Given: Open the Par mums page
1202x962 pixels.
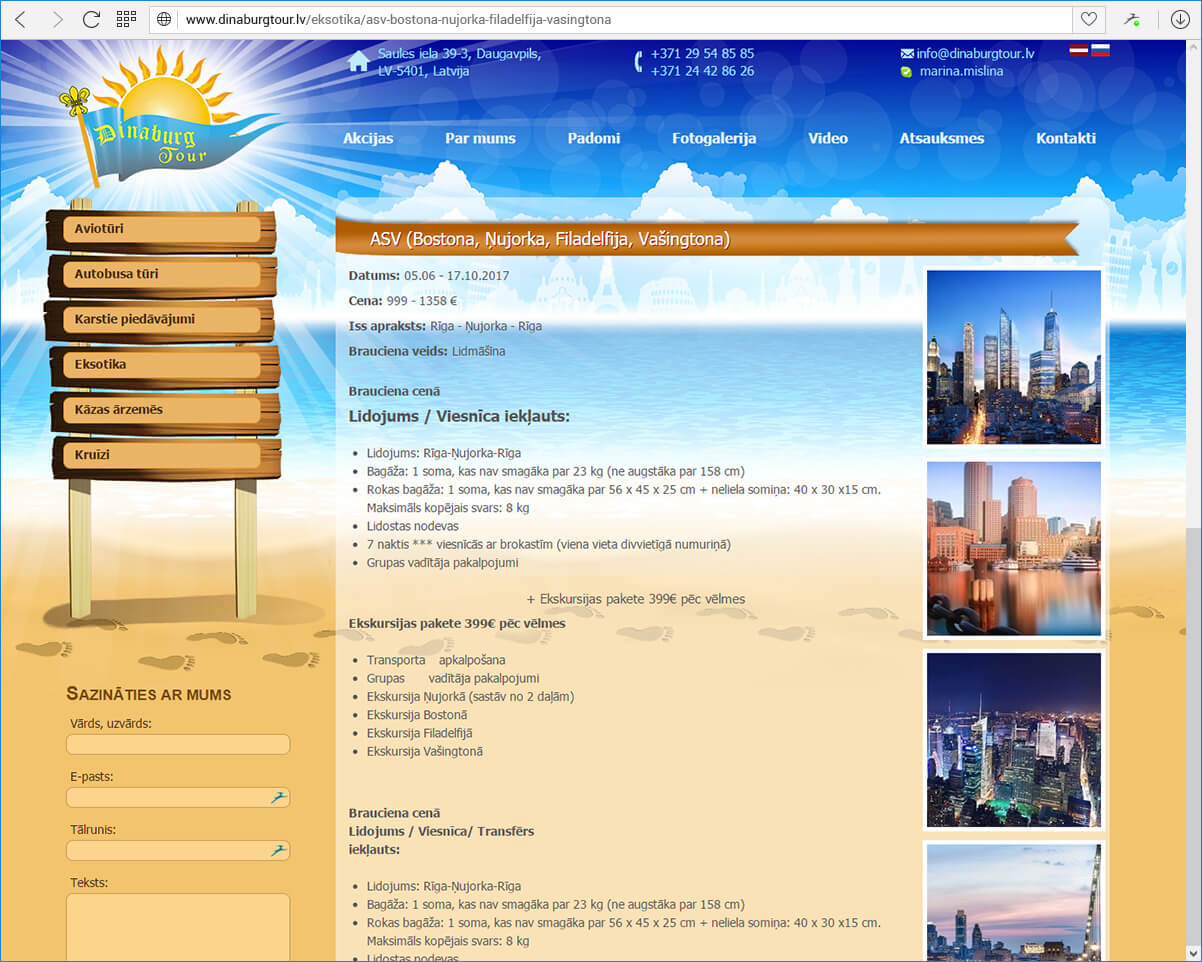Looking at the screenshot, I should coord(480,139).
